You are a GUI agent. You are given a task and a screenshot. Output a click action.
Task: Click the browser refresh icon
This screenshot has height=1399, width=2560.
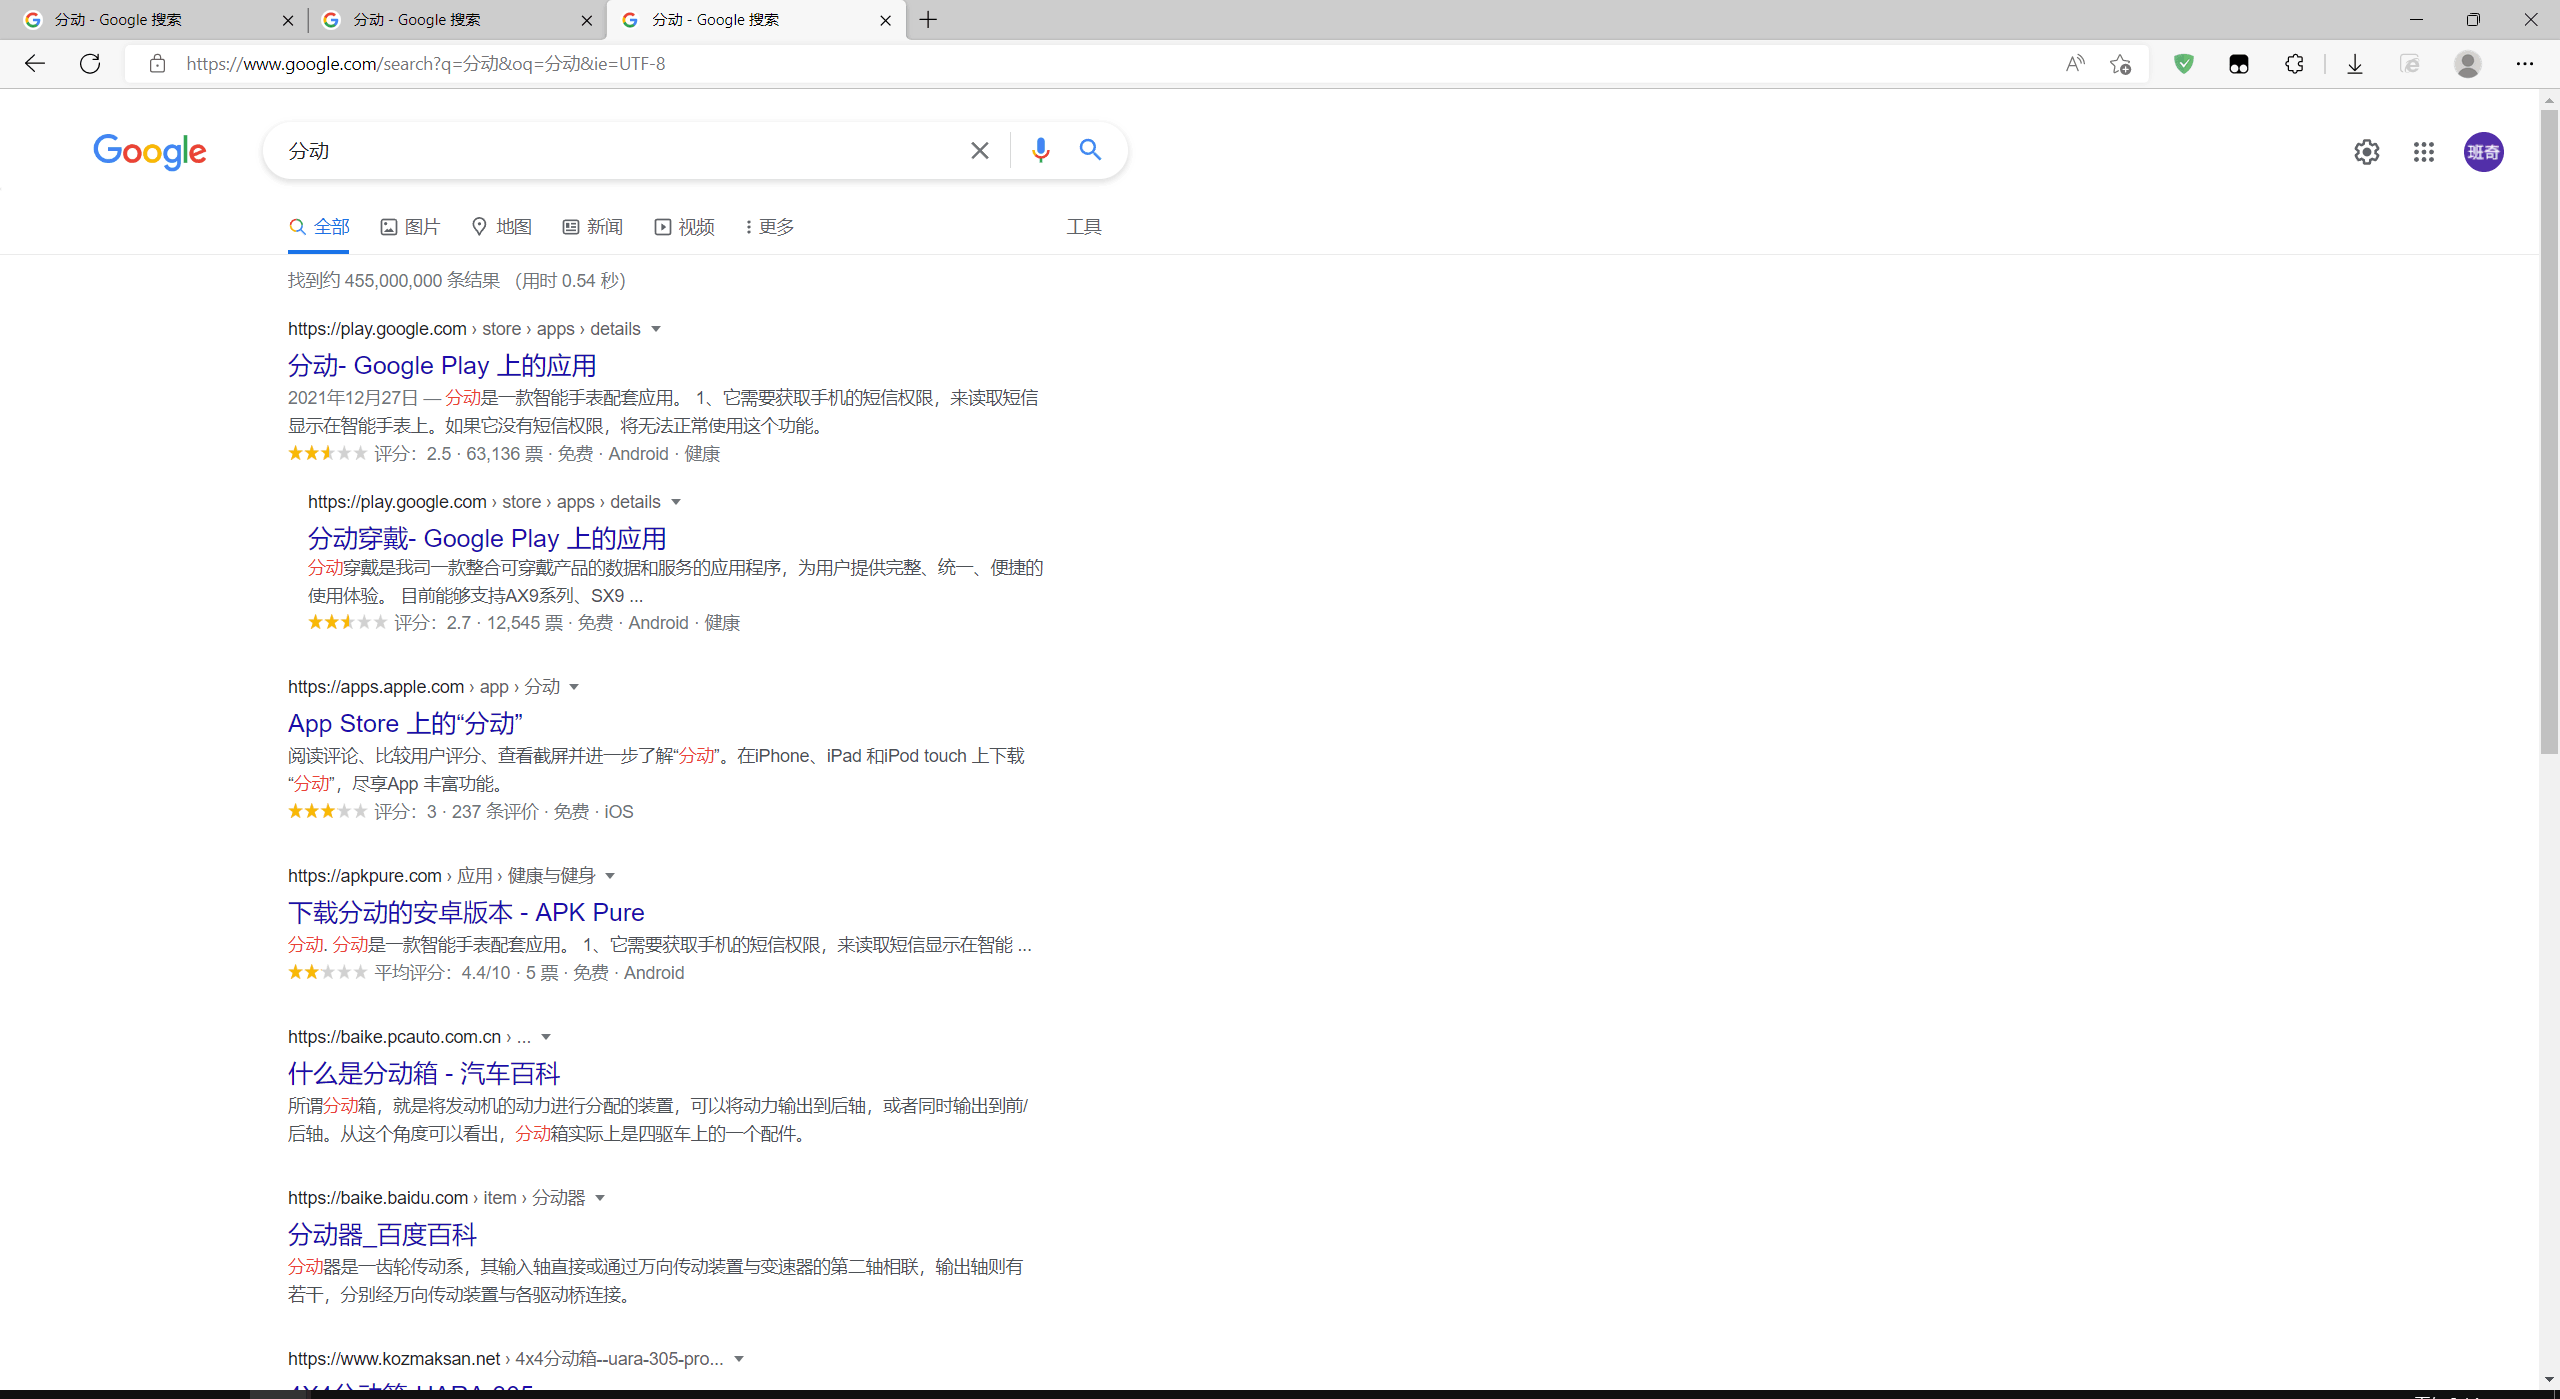[x=90, y=64]
